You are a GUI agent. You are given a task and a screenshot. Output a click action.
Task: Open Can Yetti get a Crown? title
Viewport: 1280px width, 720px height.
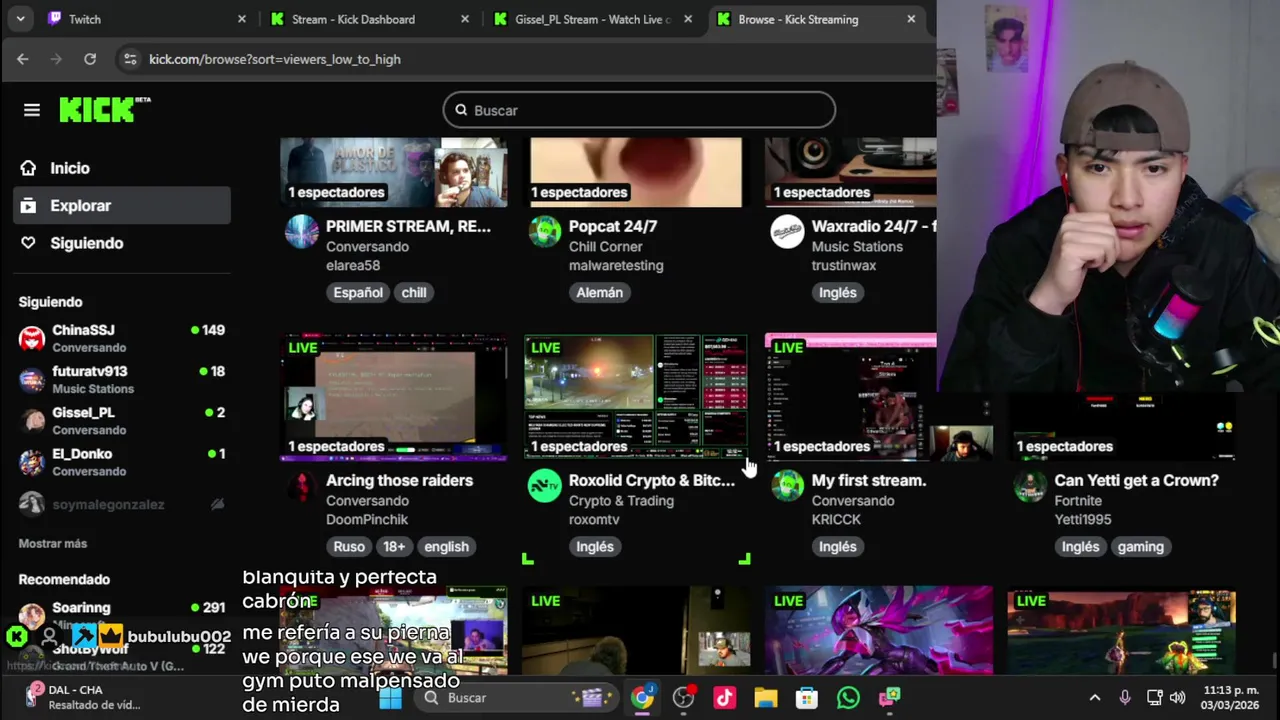pyautogui.click(x=1136, y=480)
